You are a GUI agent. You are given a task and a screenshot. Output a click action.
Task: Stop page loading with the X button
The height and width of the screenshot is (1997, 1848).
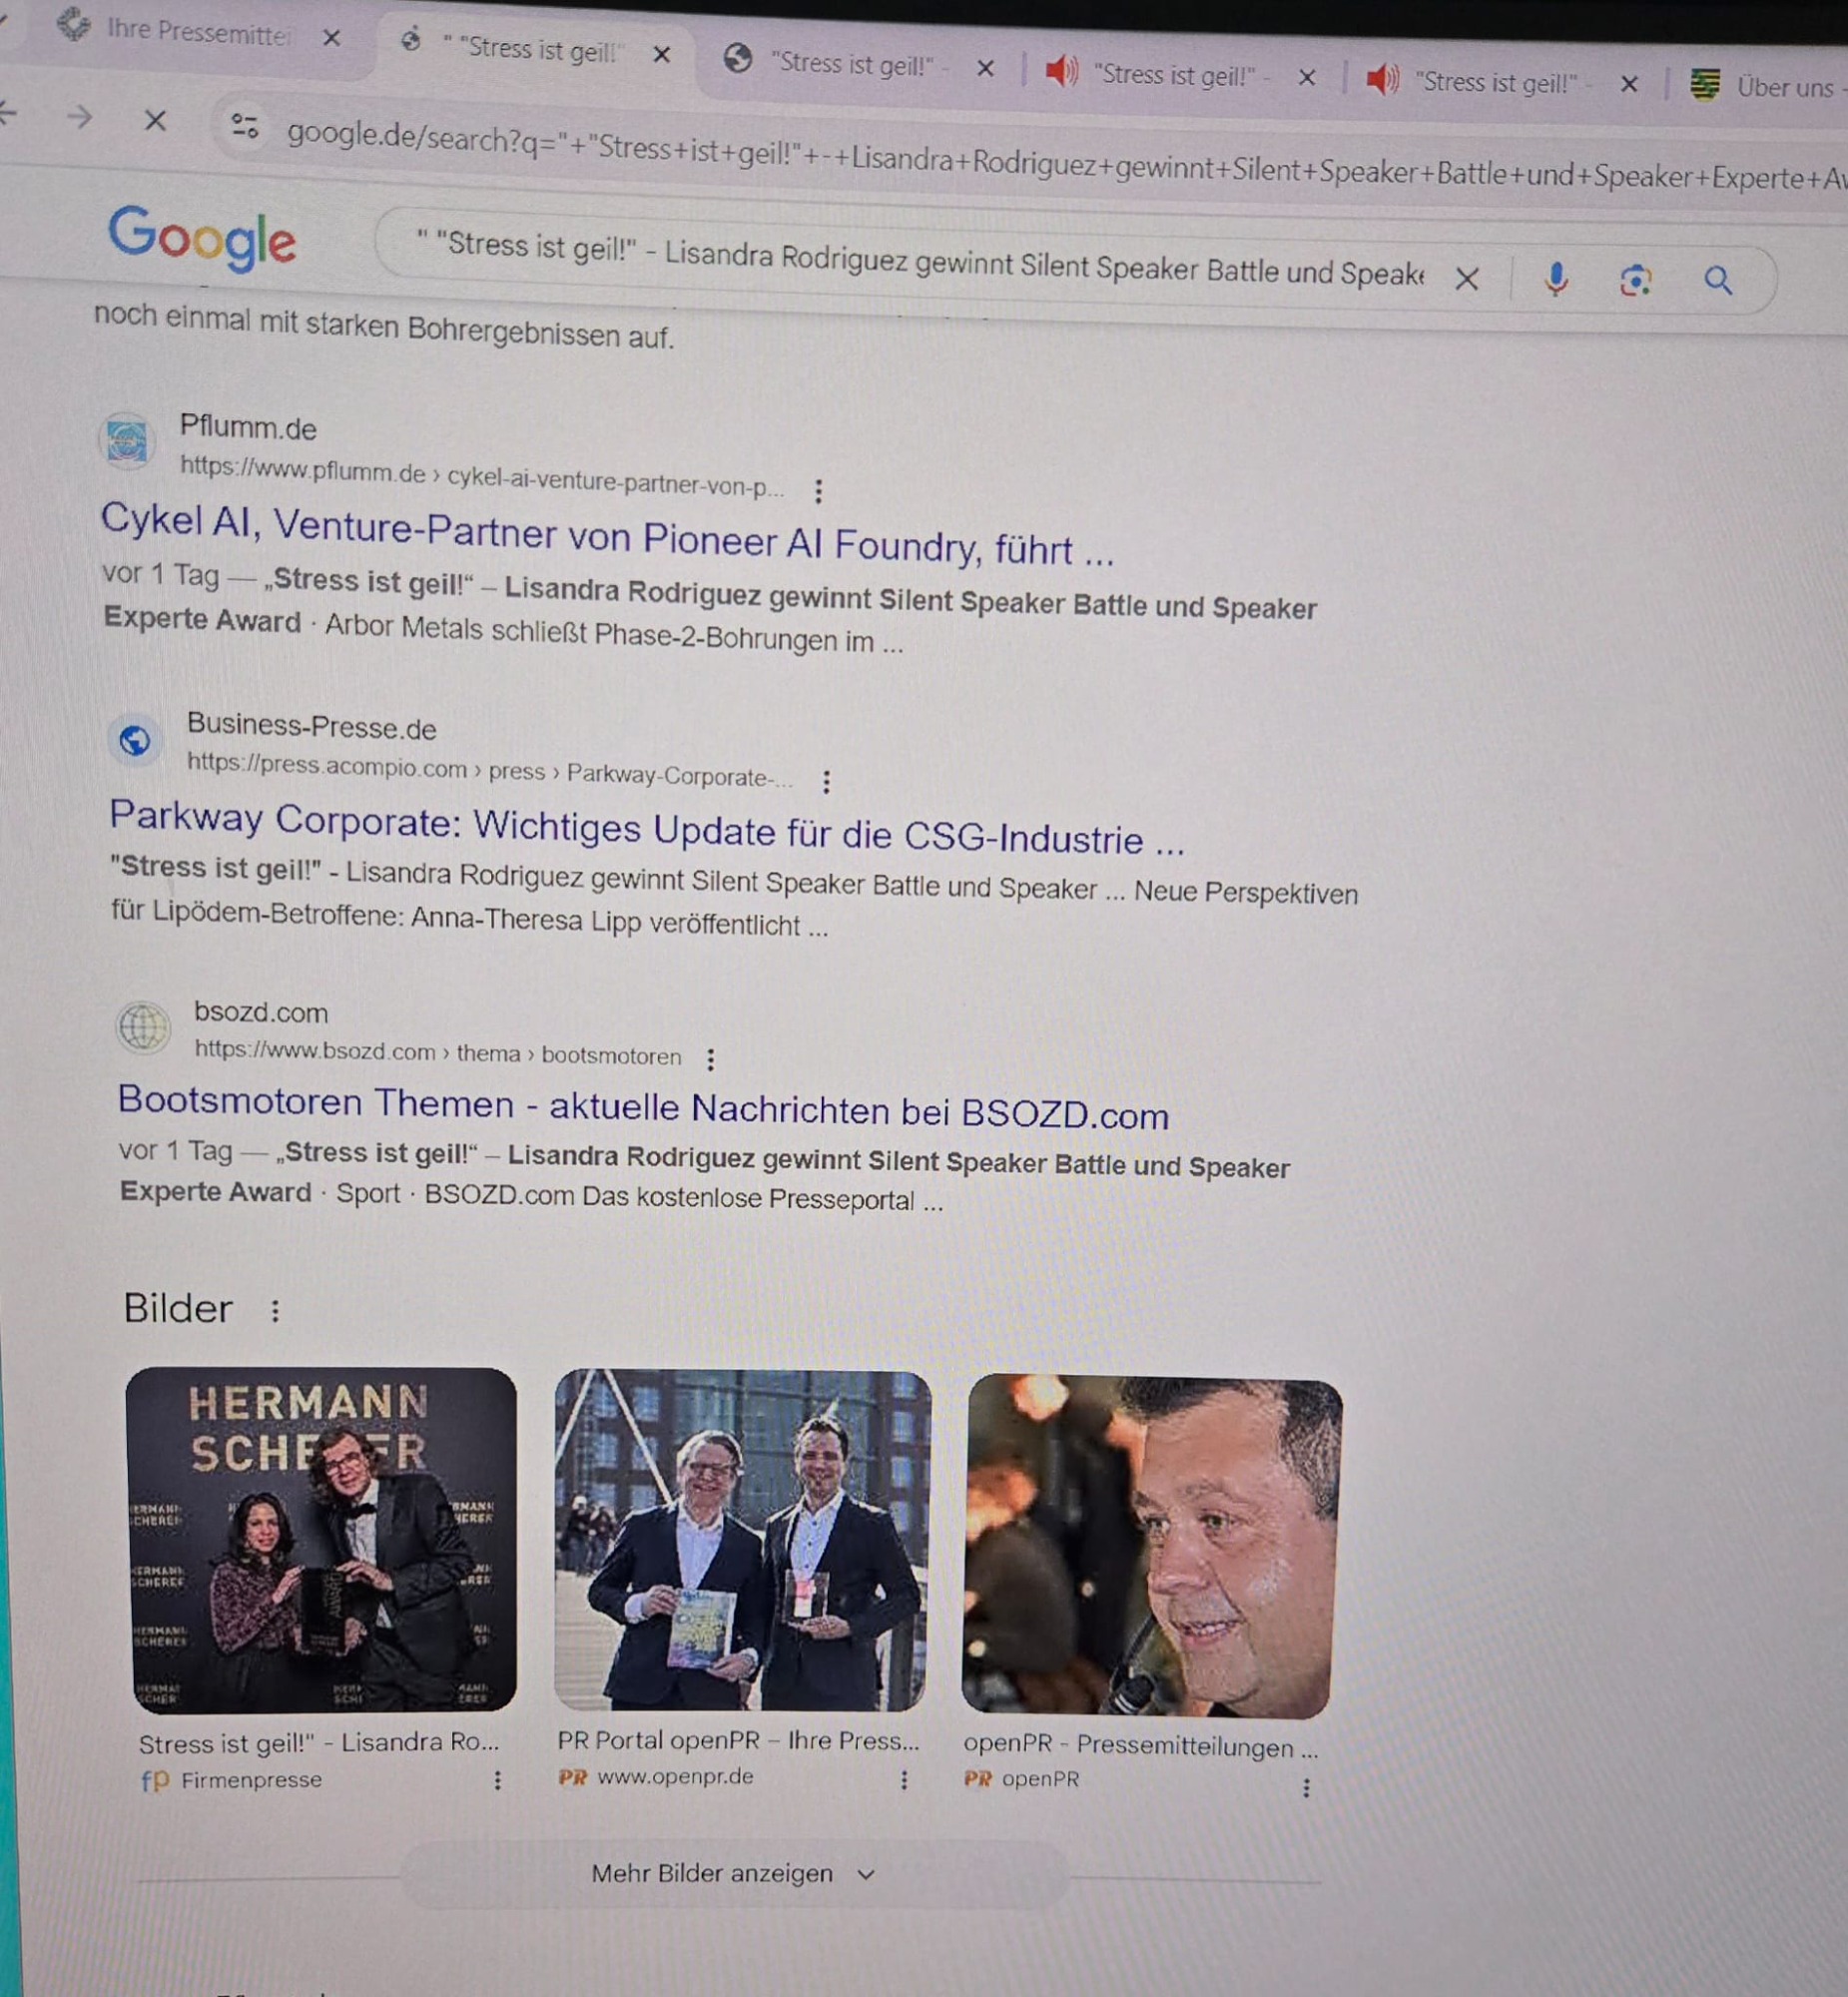coord(155,121)
